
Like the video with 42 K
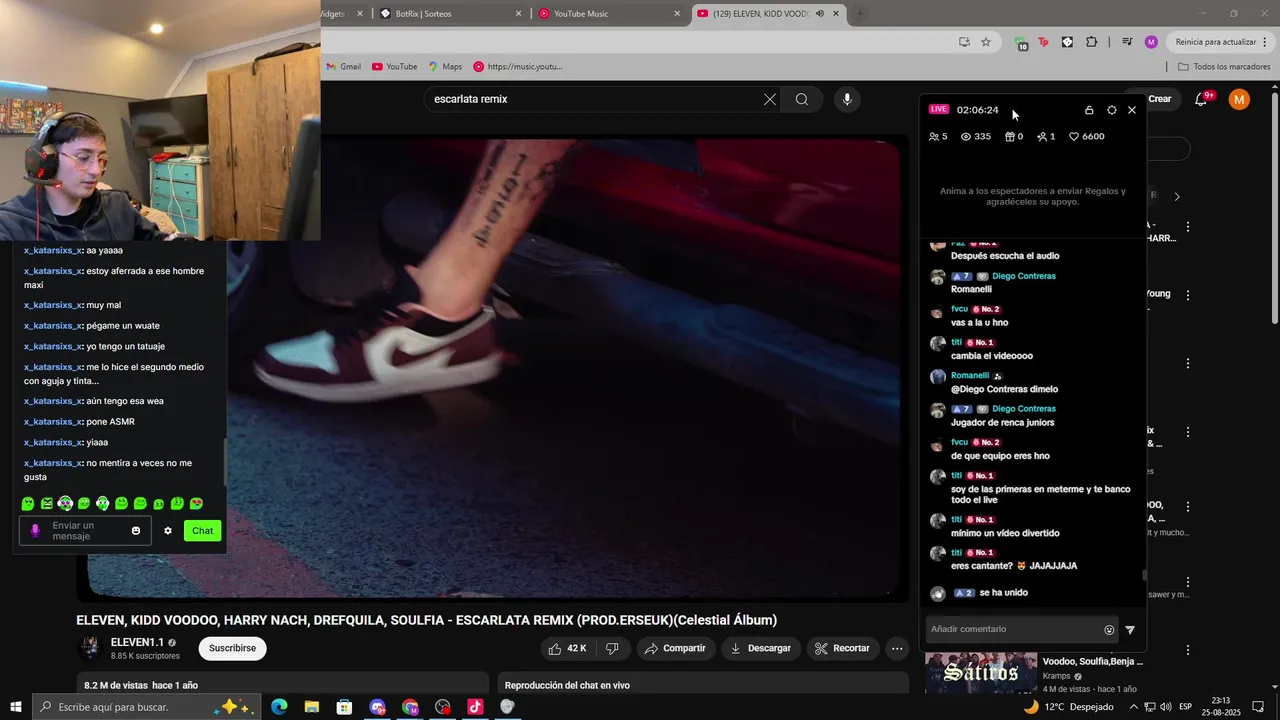coord(567,648)
